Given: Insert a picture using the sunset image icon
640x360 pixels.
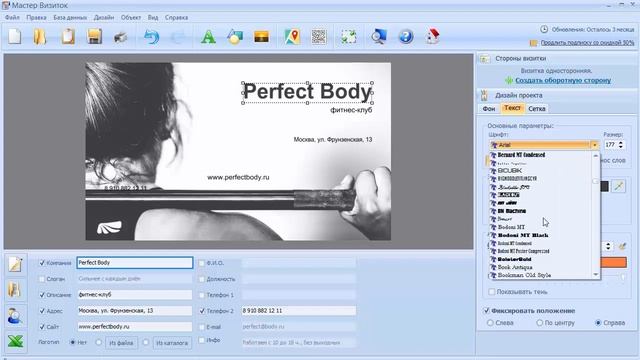Looking at the screenshot, I should coord(262,37).
